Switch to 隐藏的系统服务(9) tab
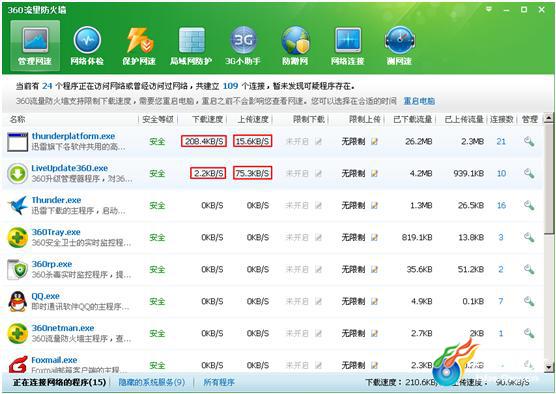The image size is (556, 394). pos(152,382)
